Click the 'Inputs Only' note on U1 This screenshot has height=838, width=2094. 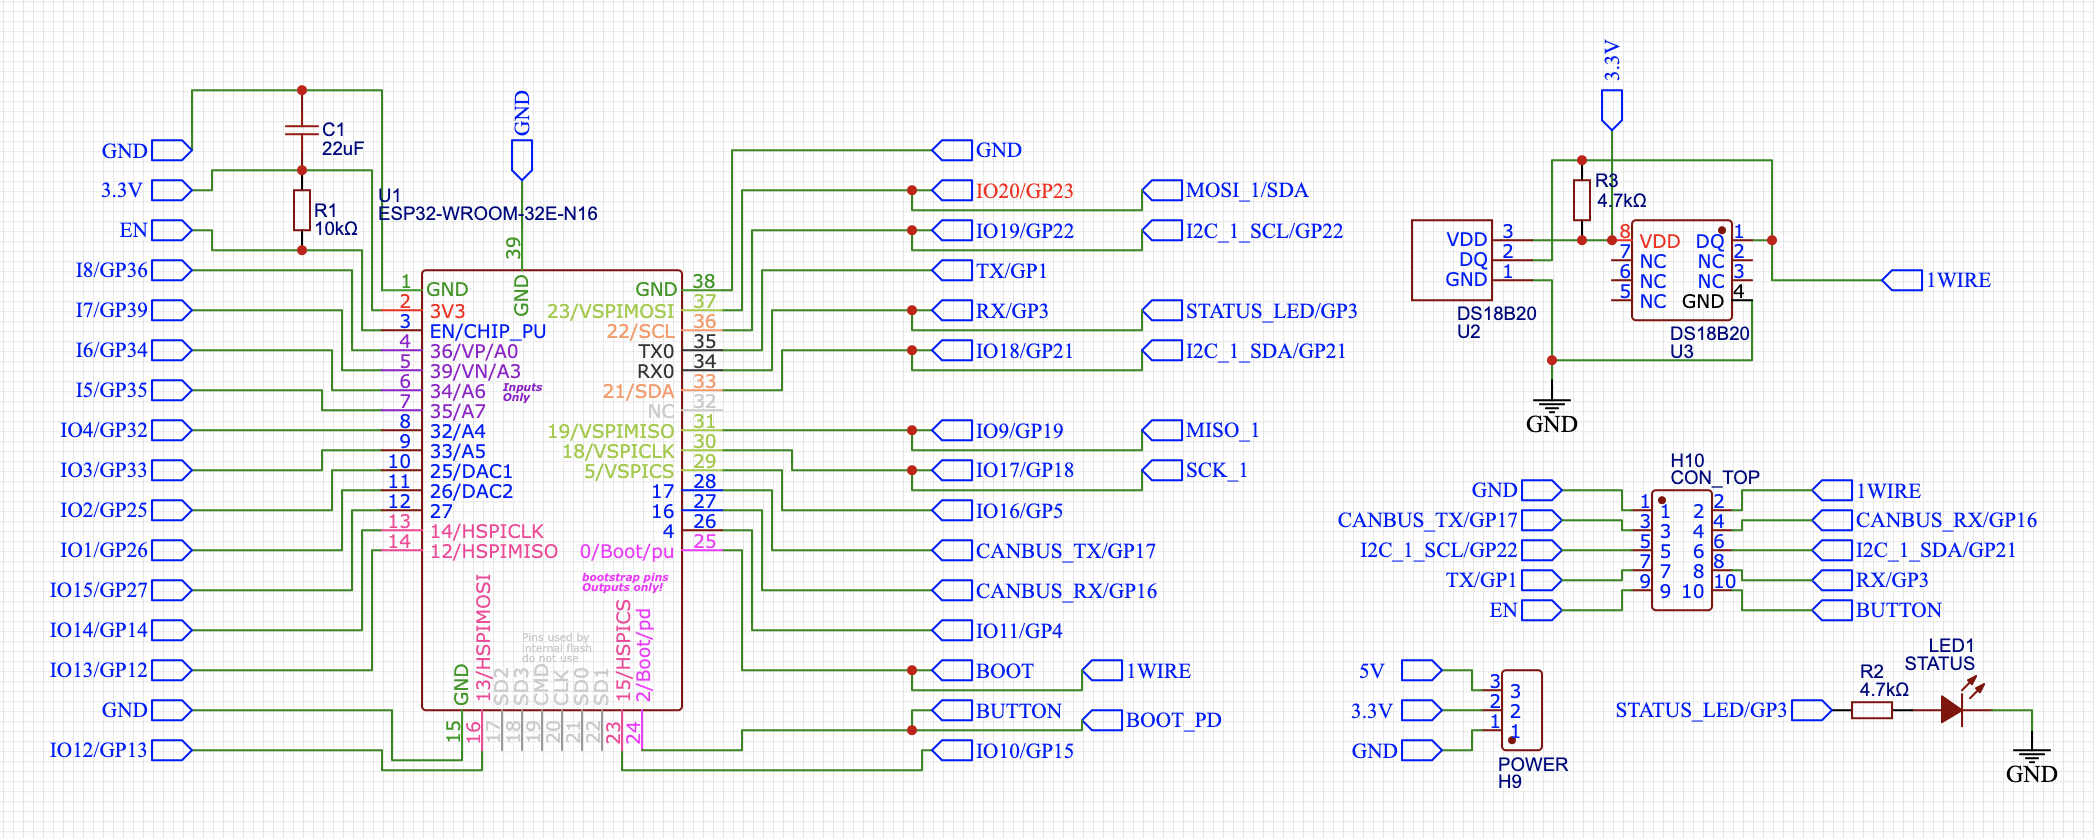522,392
